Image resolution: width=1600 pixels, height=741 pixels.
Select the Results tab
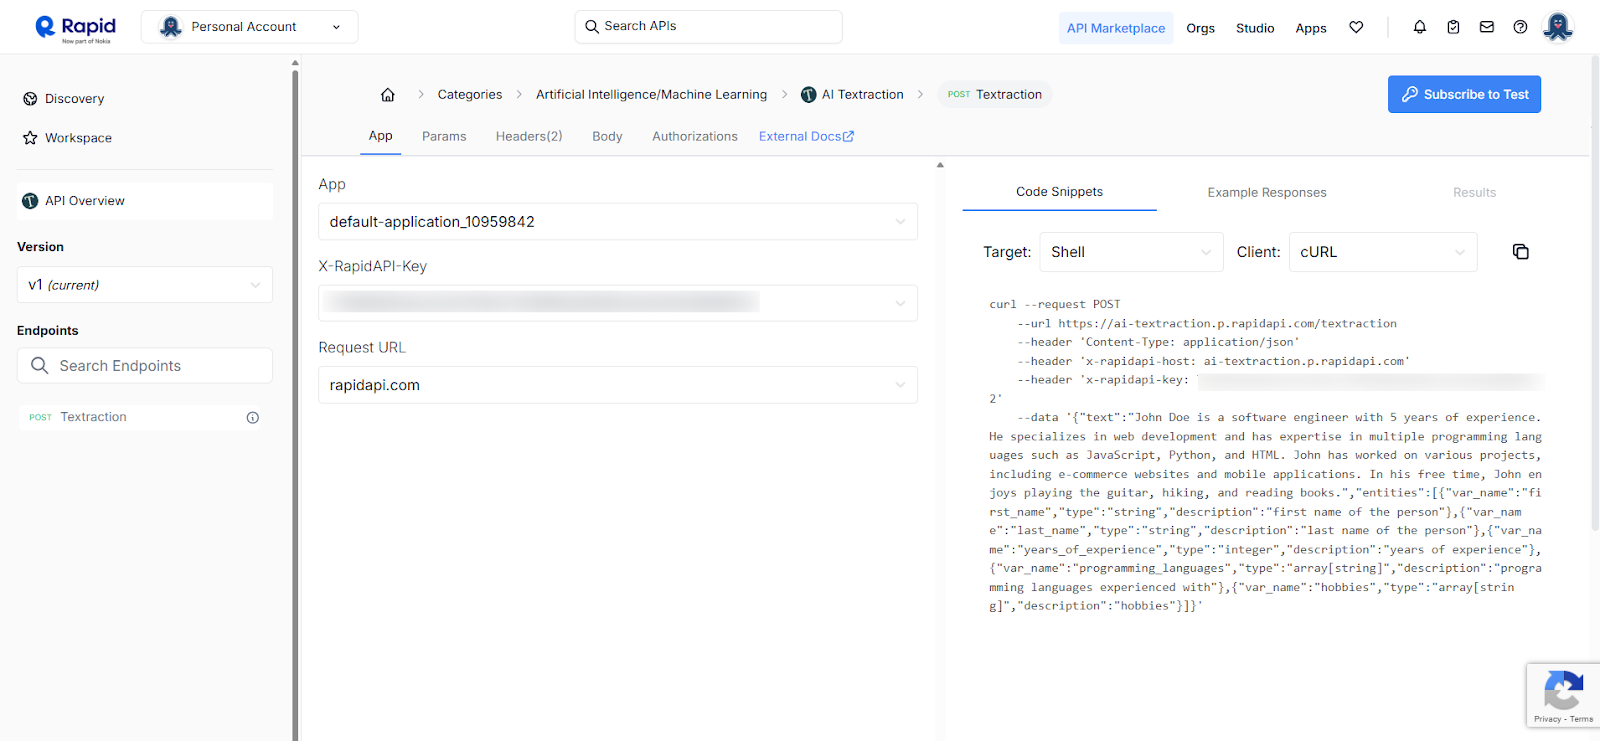click(1475, 193)
